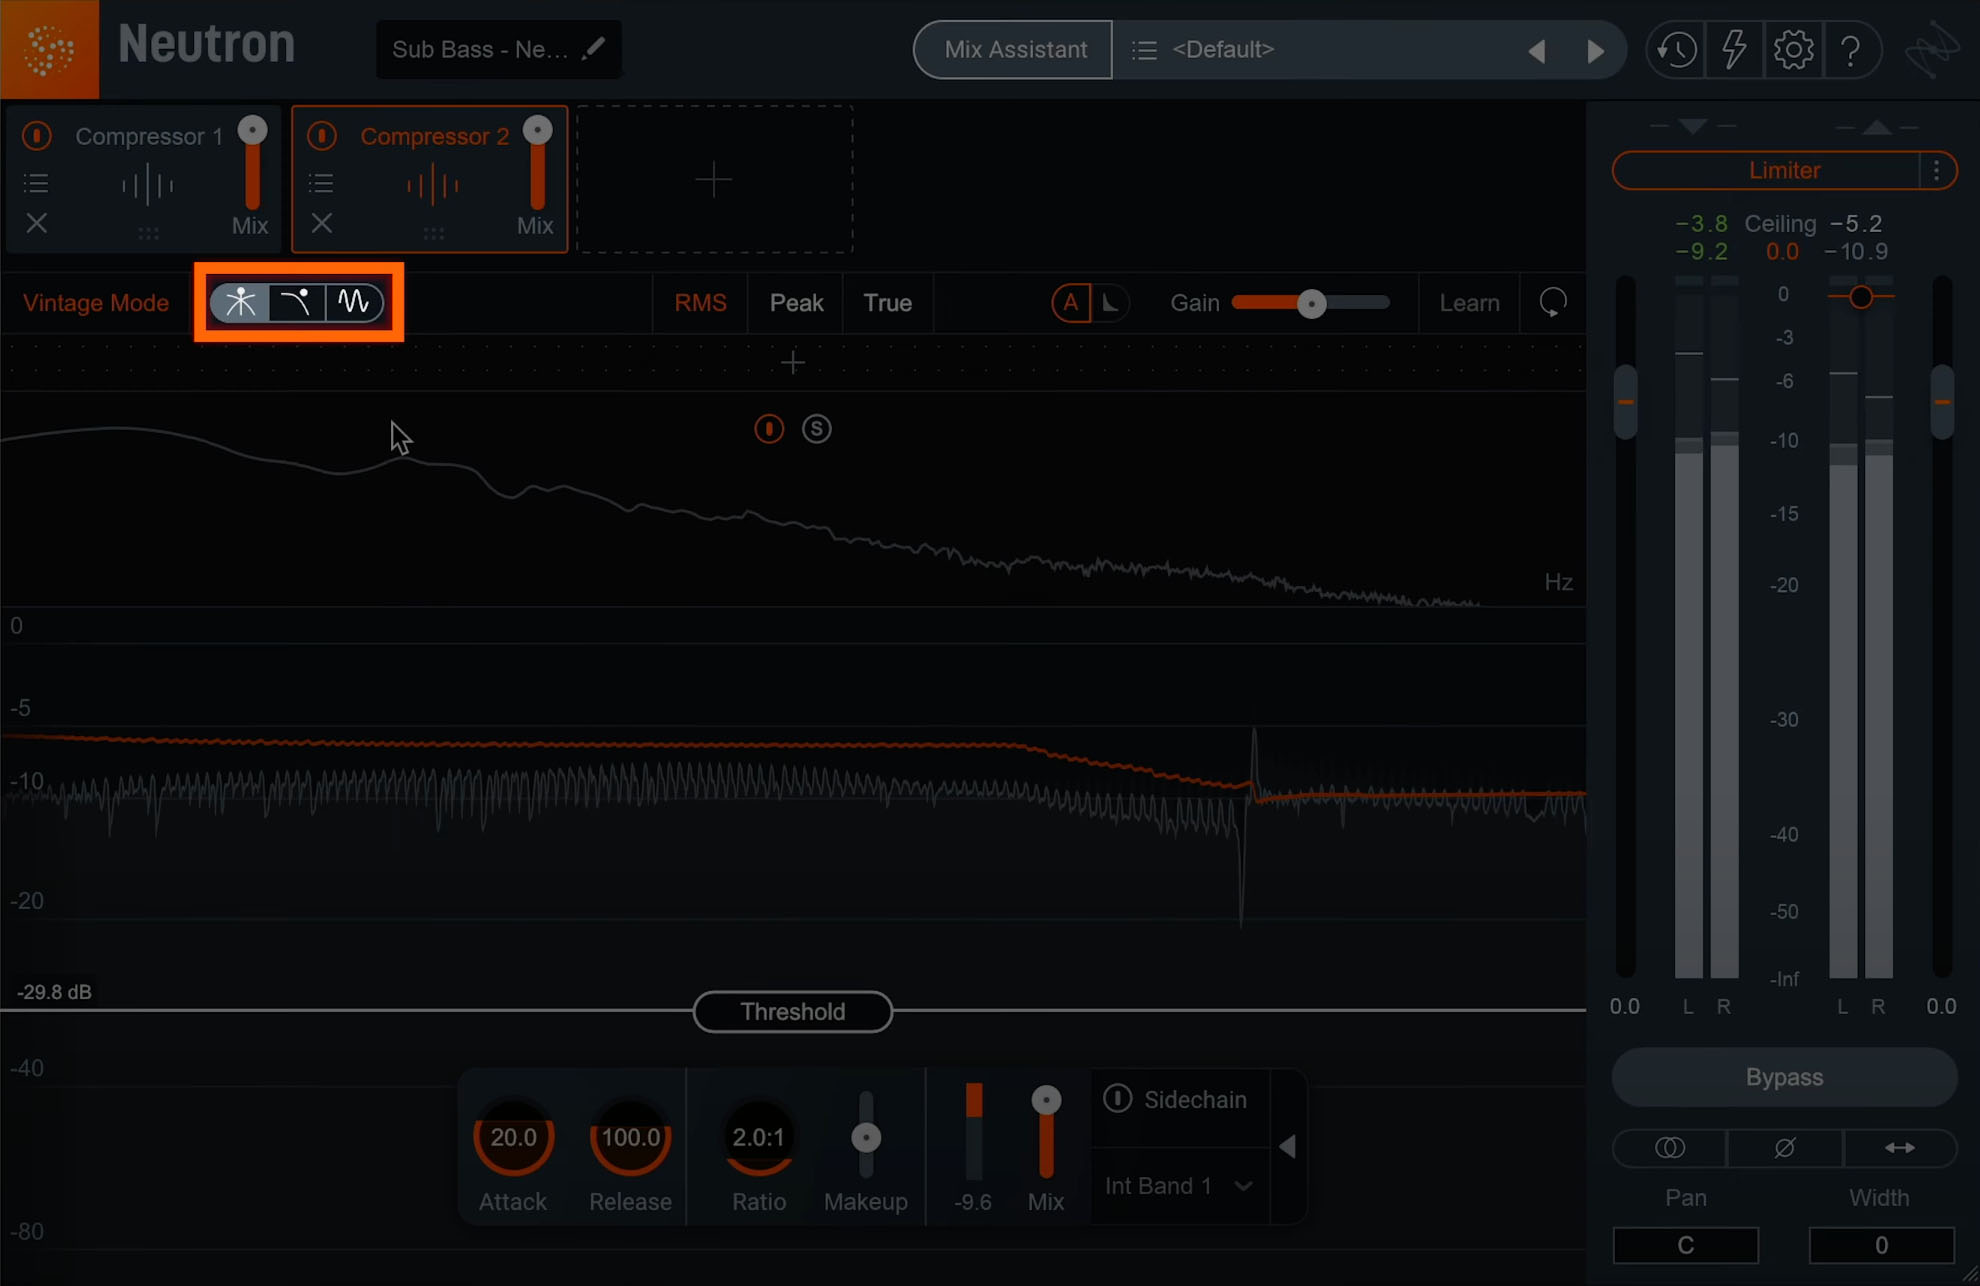1980x1286 pixels.
Task: Click the Learn button
Action: [x=1469, y=303]
